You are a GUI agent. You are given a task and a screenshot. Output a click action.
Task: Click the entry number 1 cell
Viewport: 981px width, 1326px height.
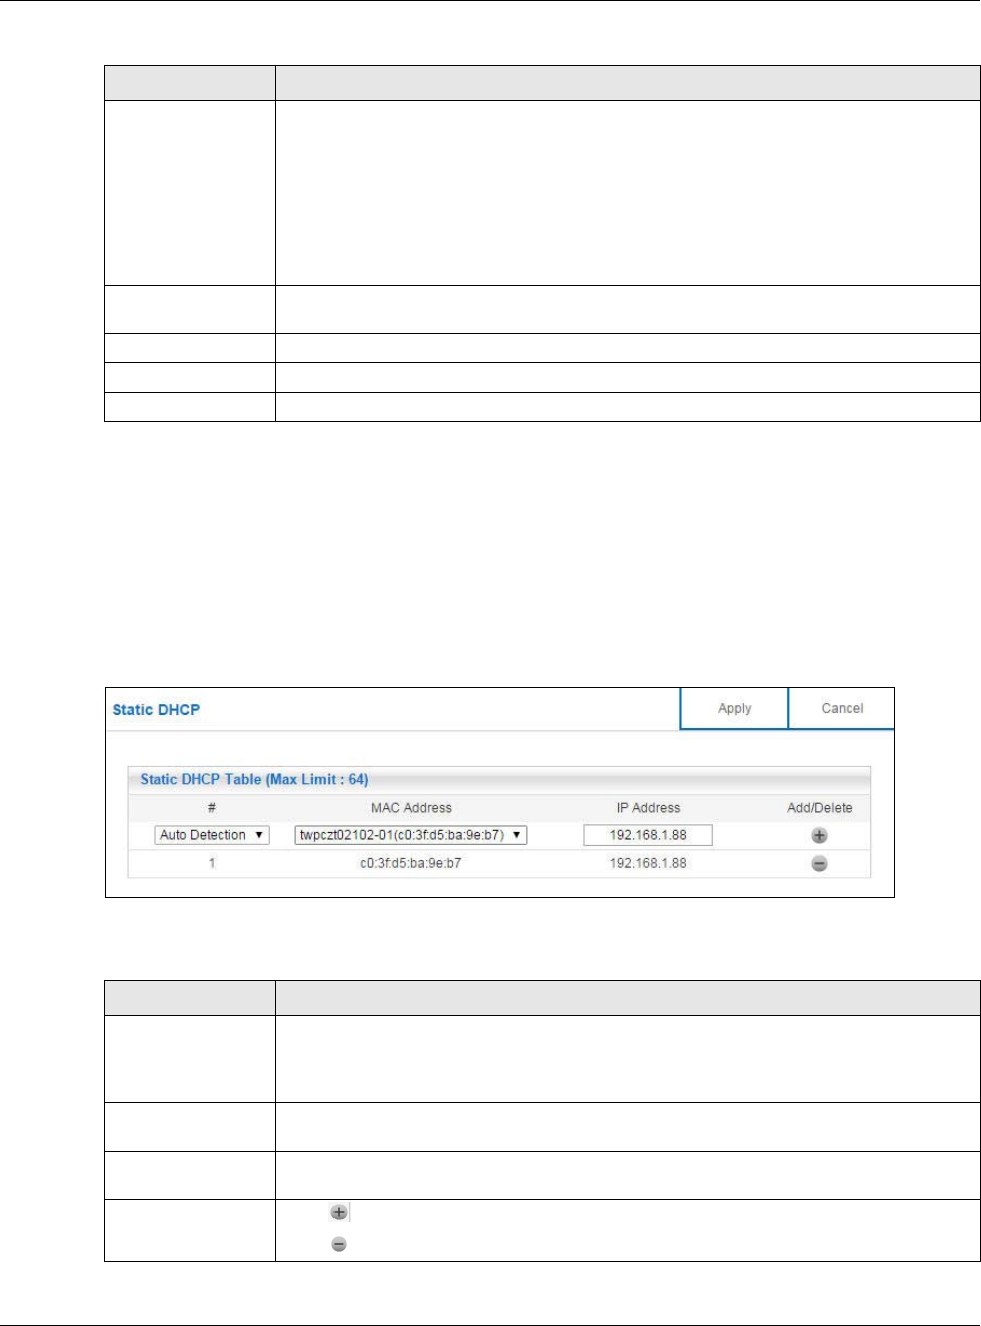point(212,863)
